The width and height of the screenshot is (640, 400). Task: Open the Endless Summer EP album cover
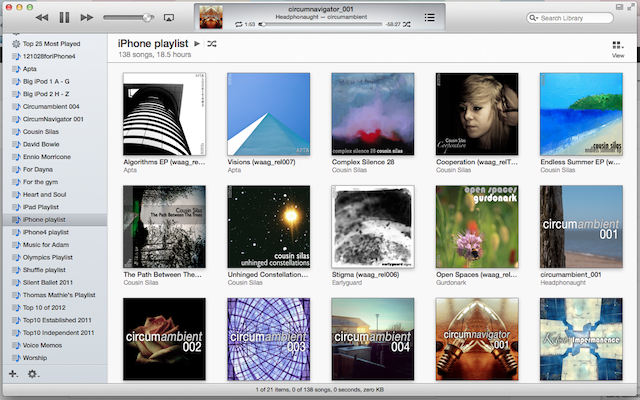(x=581, y=114)
